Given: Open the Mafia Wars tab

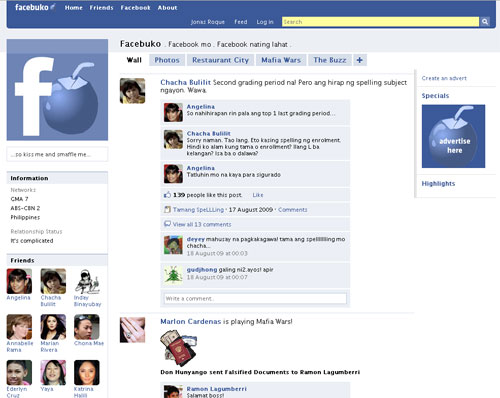Looking at the screenshot, I should tap(281, 60).
